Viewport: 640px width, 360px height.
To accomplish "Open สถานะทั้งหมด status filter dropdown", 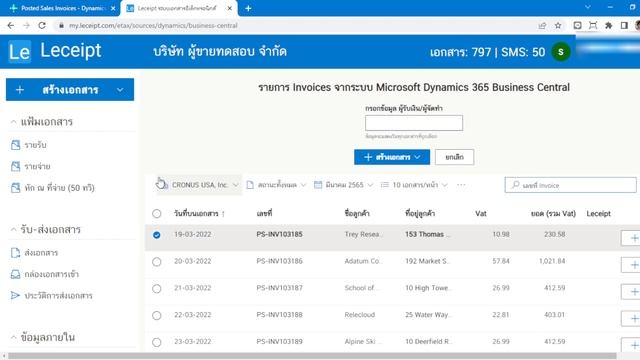I will coord(276,185).
